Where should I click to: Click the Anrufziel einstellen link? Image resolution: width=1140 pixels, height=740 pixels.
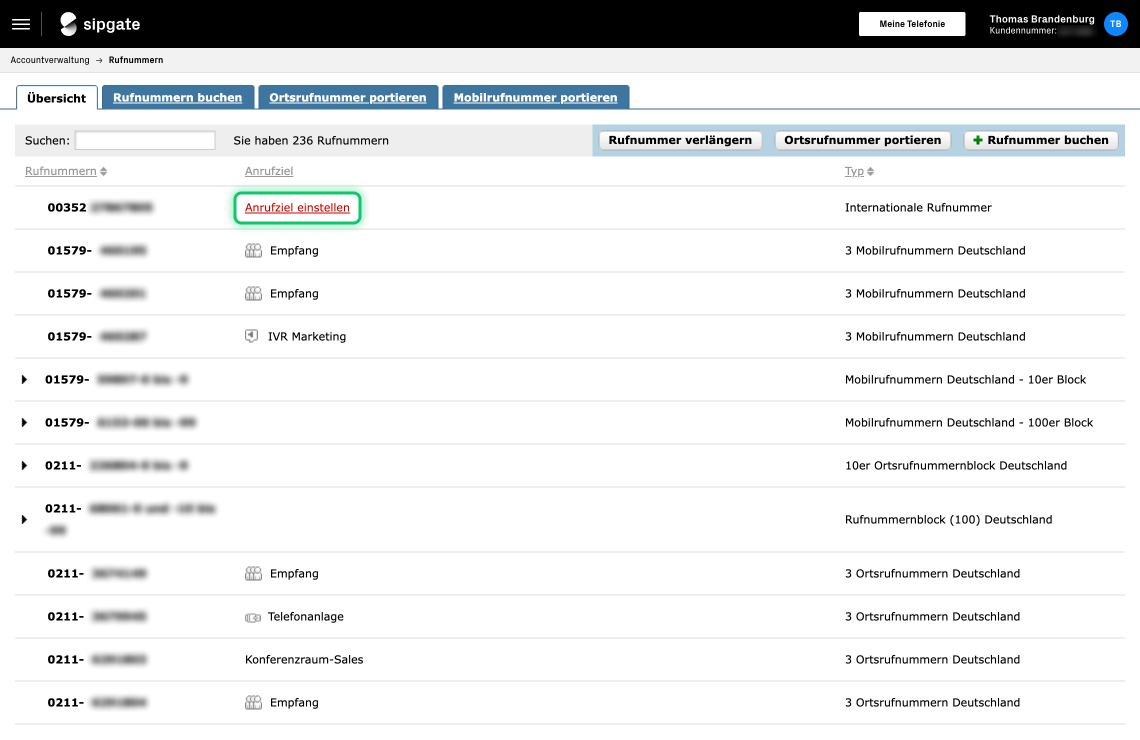(297, 208)
